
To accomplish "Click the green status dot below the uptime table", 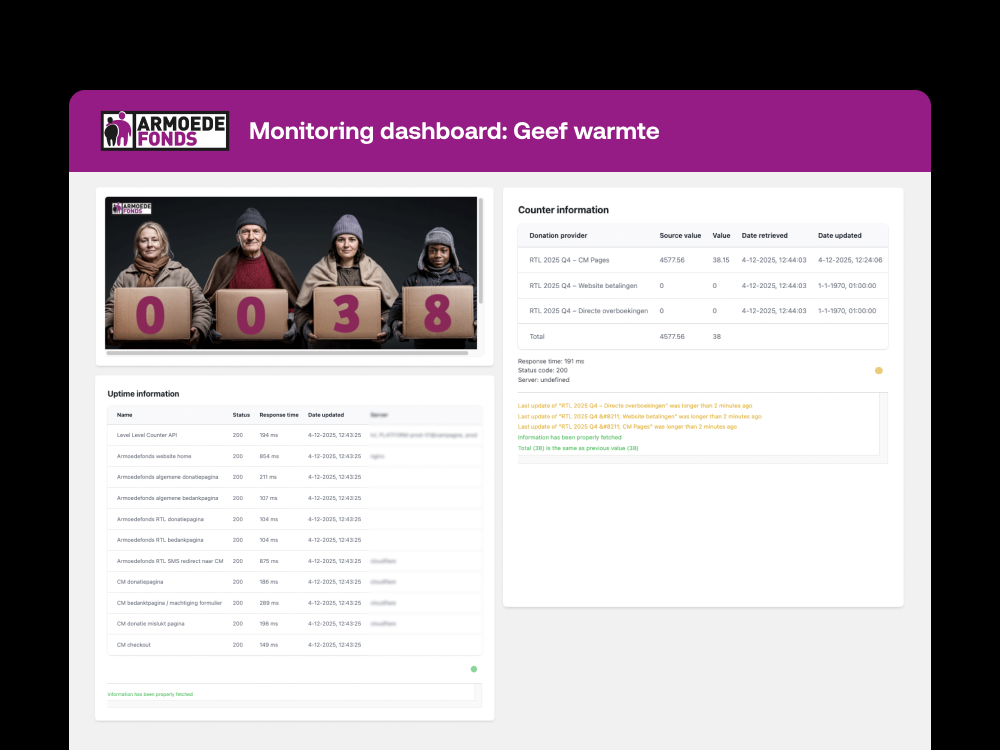I will point(474,668).
